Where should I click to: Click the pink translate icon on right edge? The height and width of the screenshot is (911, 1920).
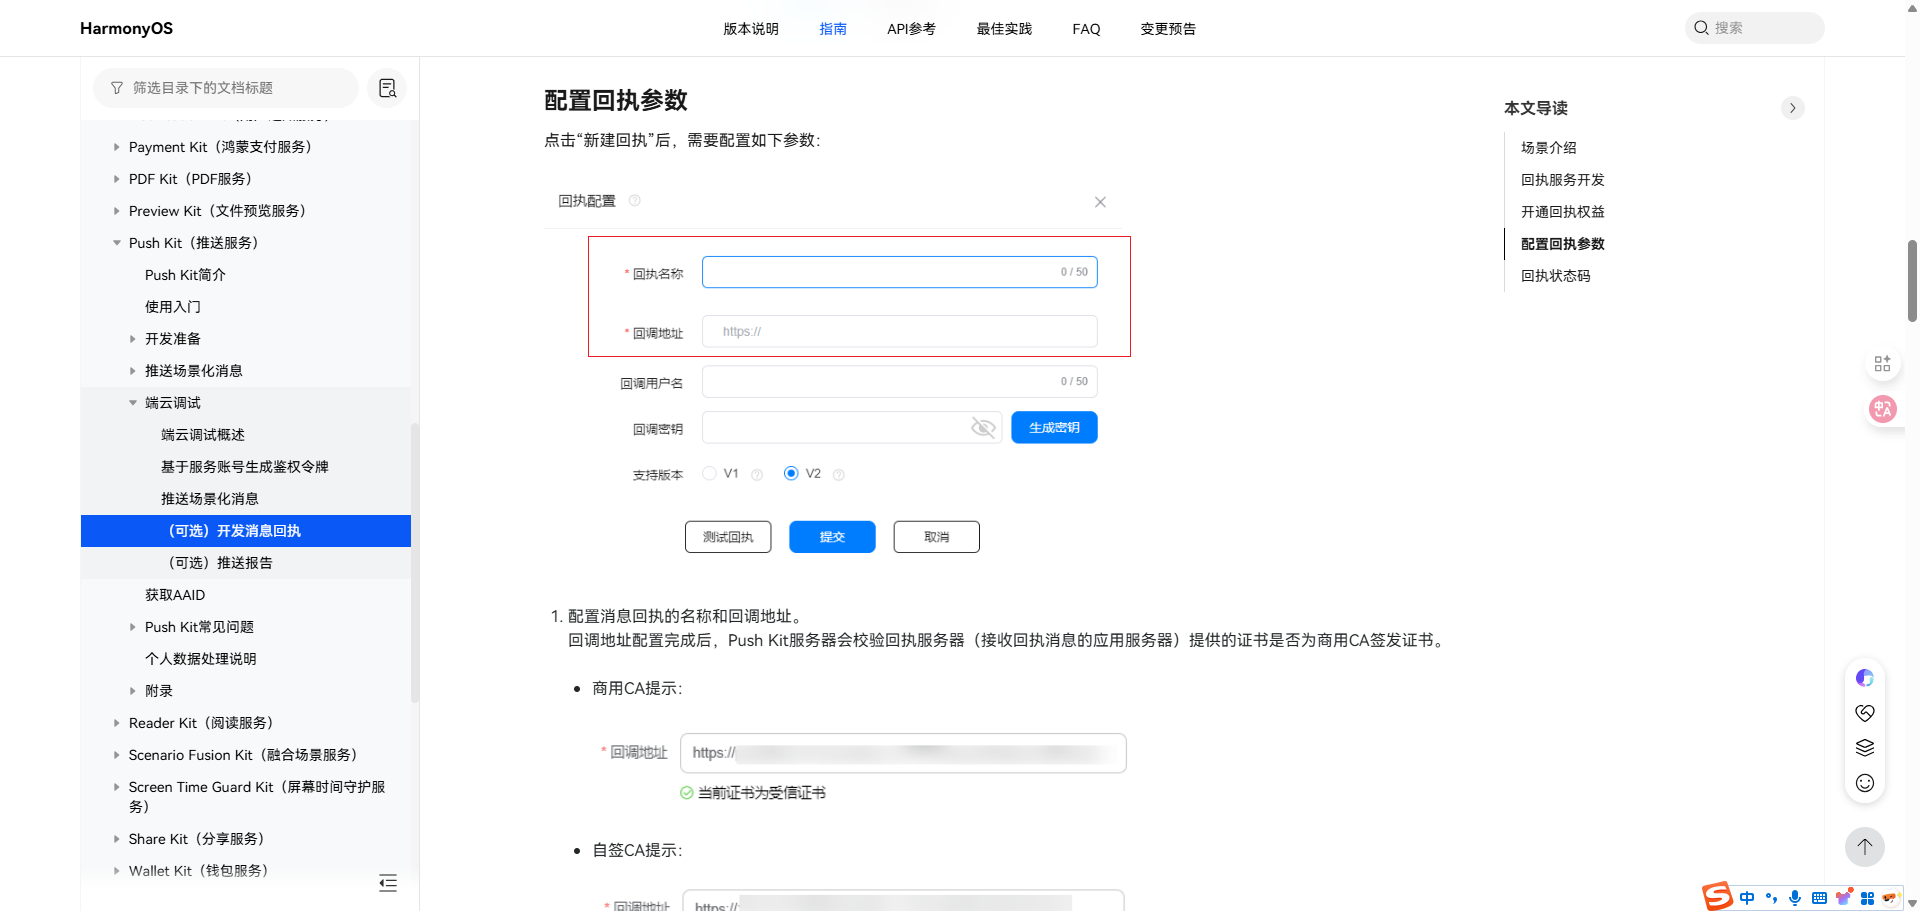pyautogui.click(x=1882, y=408)
